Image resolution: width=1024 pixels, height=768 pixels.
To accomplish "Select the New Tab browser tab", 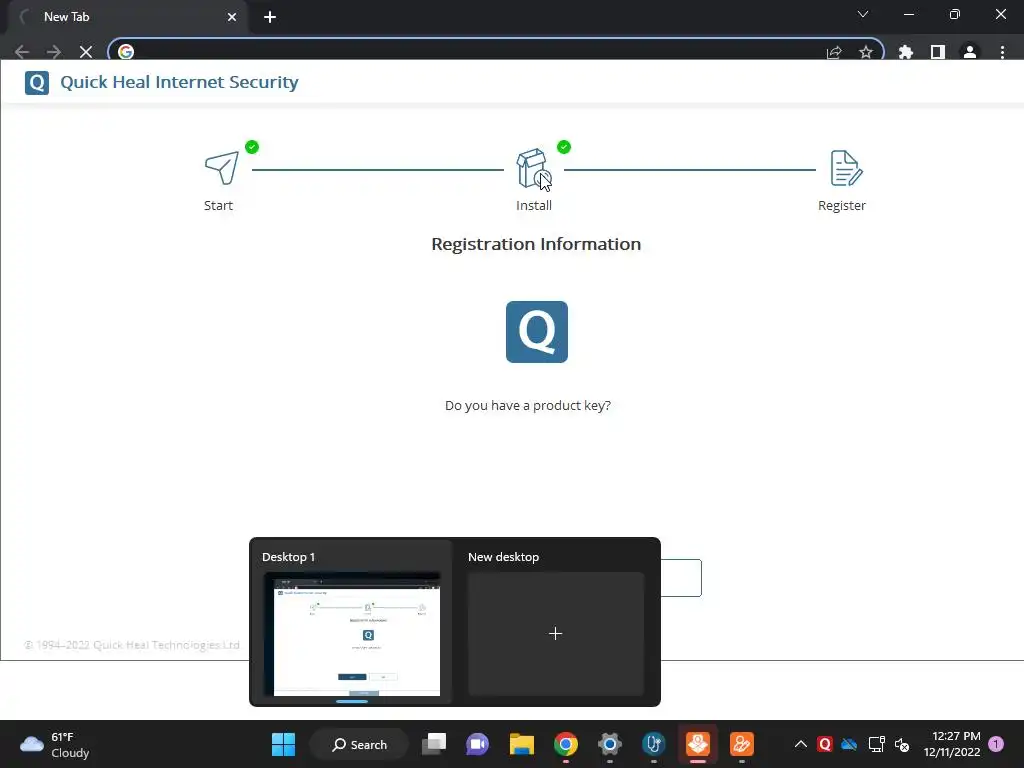I will [127, 17].
